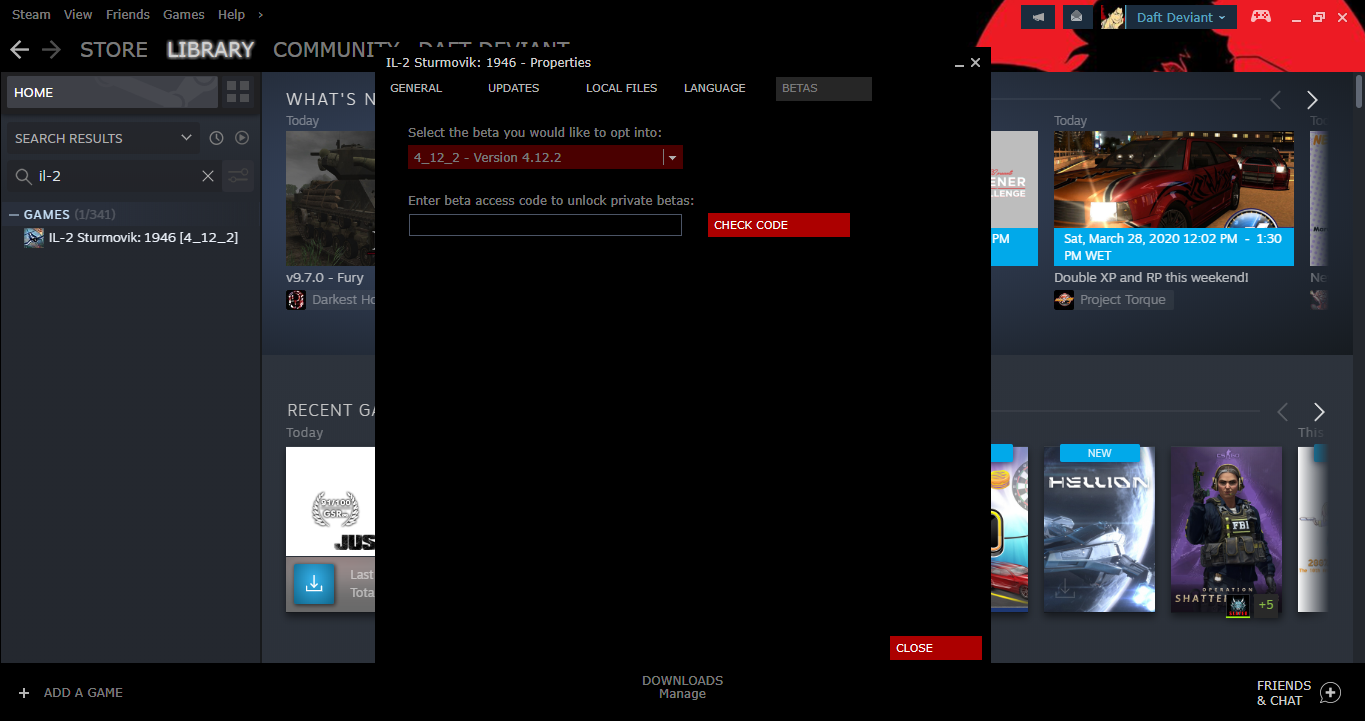Open the Double XP and RP news title

click(1151, 277)
